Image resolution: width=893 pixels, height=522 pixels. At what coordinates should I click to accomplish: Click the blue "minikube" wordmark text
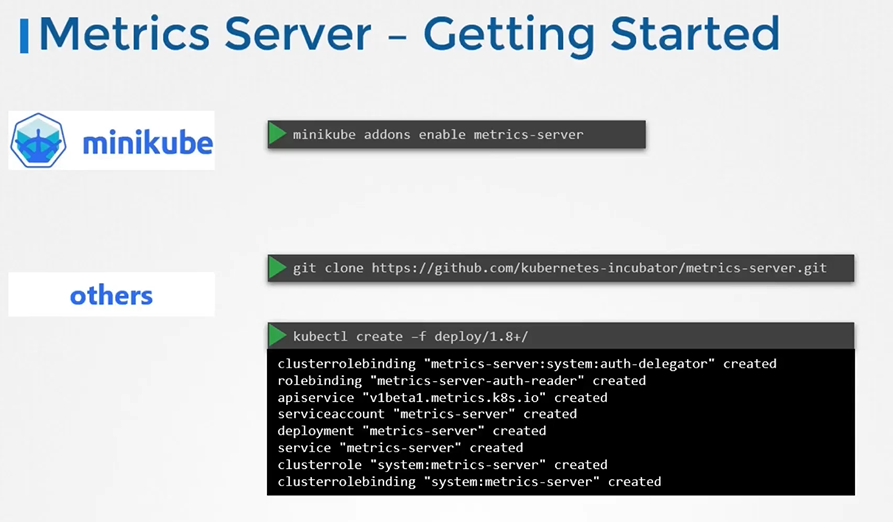tap(147, 142)
